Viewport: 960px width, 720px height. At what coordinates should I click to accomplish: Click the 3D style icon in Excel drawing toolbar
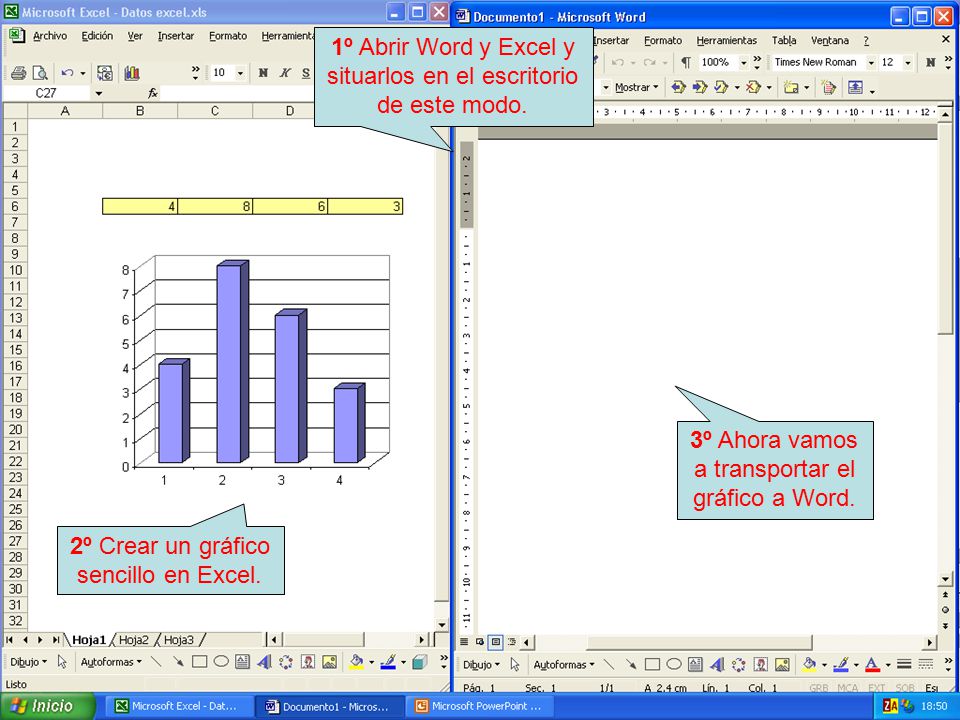pos(419,662)
